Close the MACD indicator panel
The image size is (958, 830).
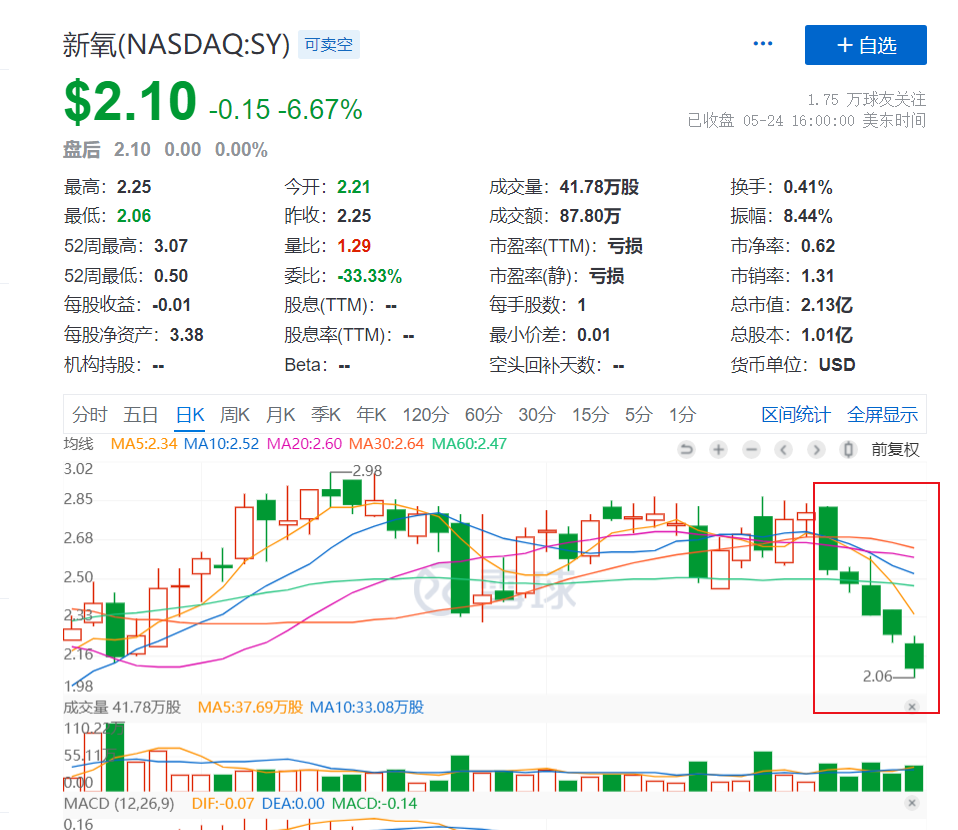tap(912, 803)
